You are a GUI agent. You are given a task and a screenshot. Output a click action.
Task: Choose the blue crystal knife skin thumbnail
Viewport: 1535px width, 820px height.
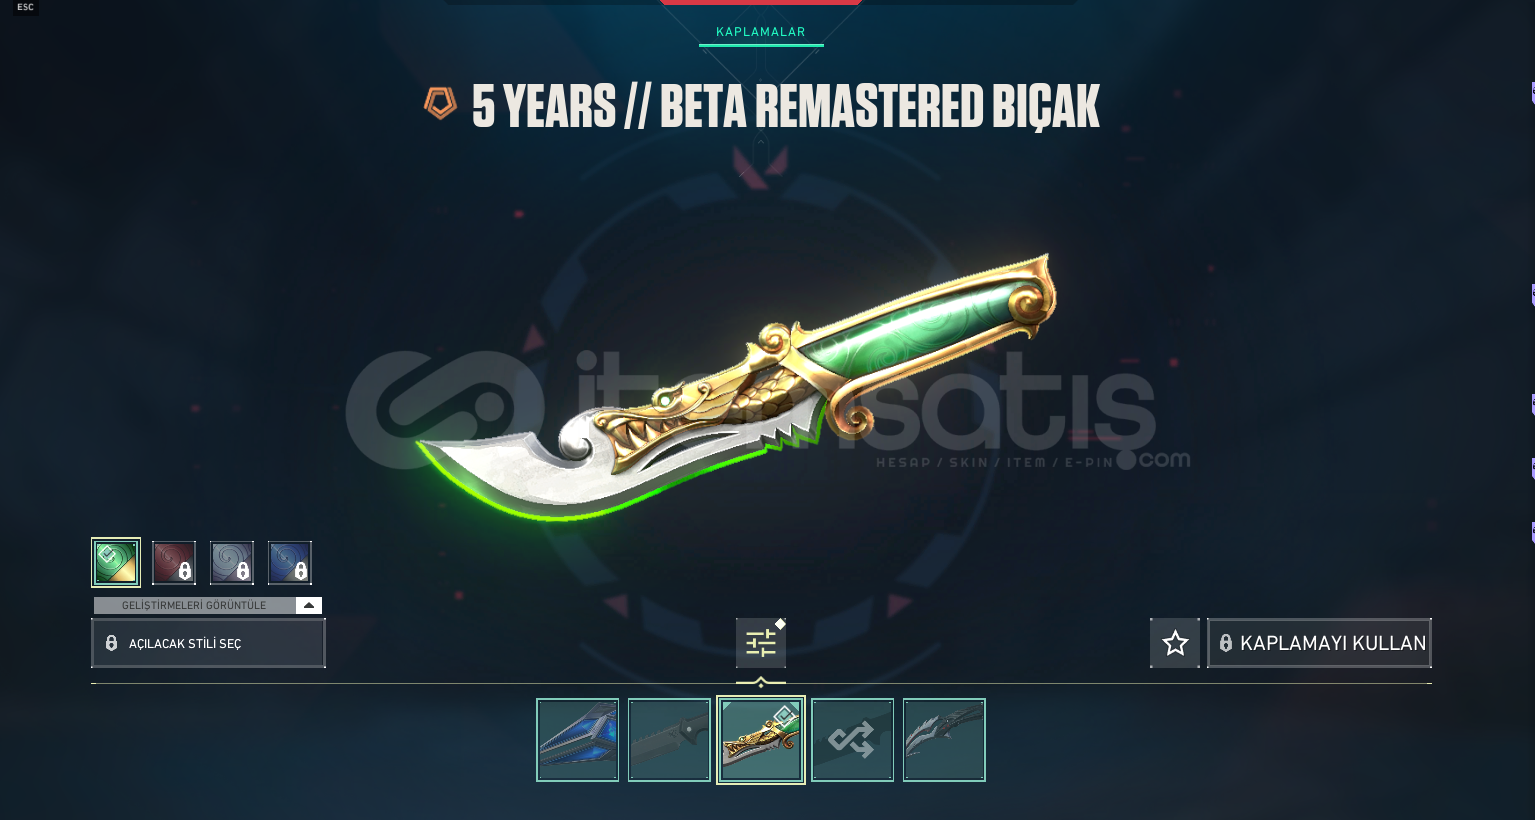578,740
